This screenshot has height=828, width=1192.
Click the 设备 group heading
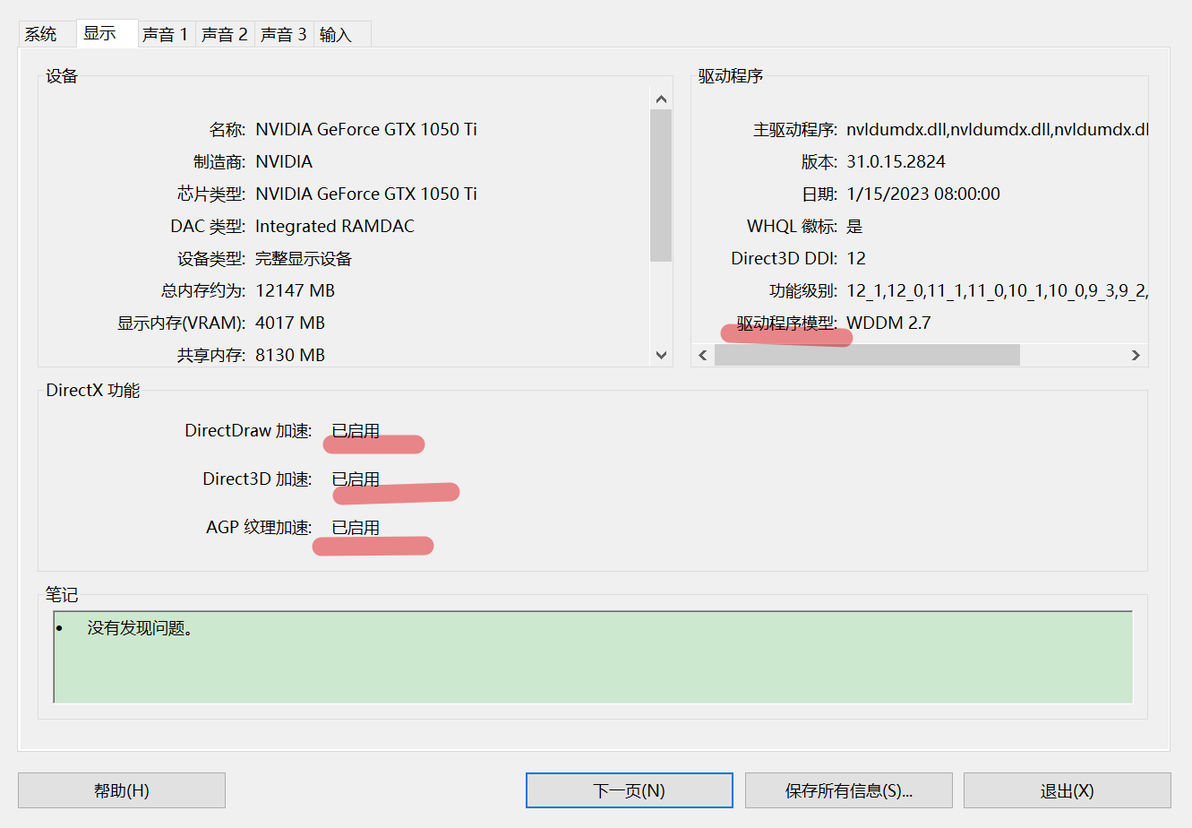pyautogui.click(x=62, y=76)
